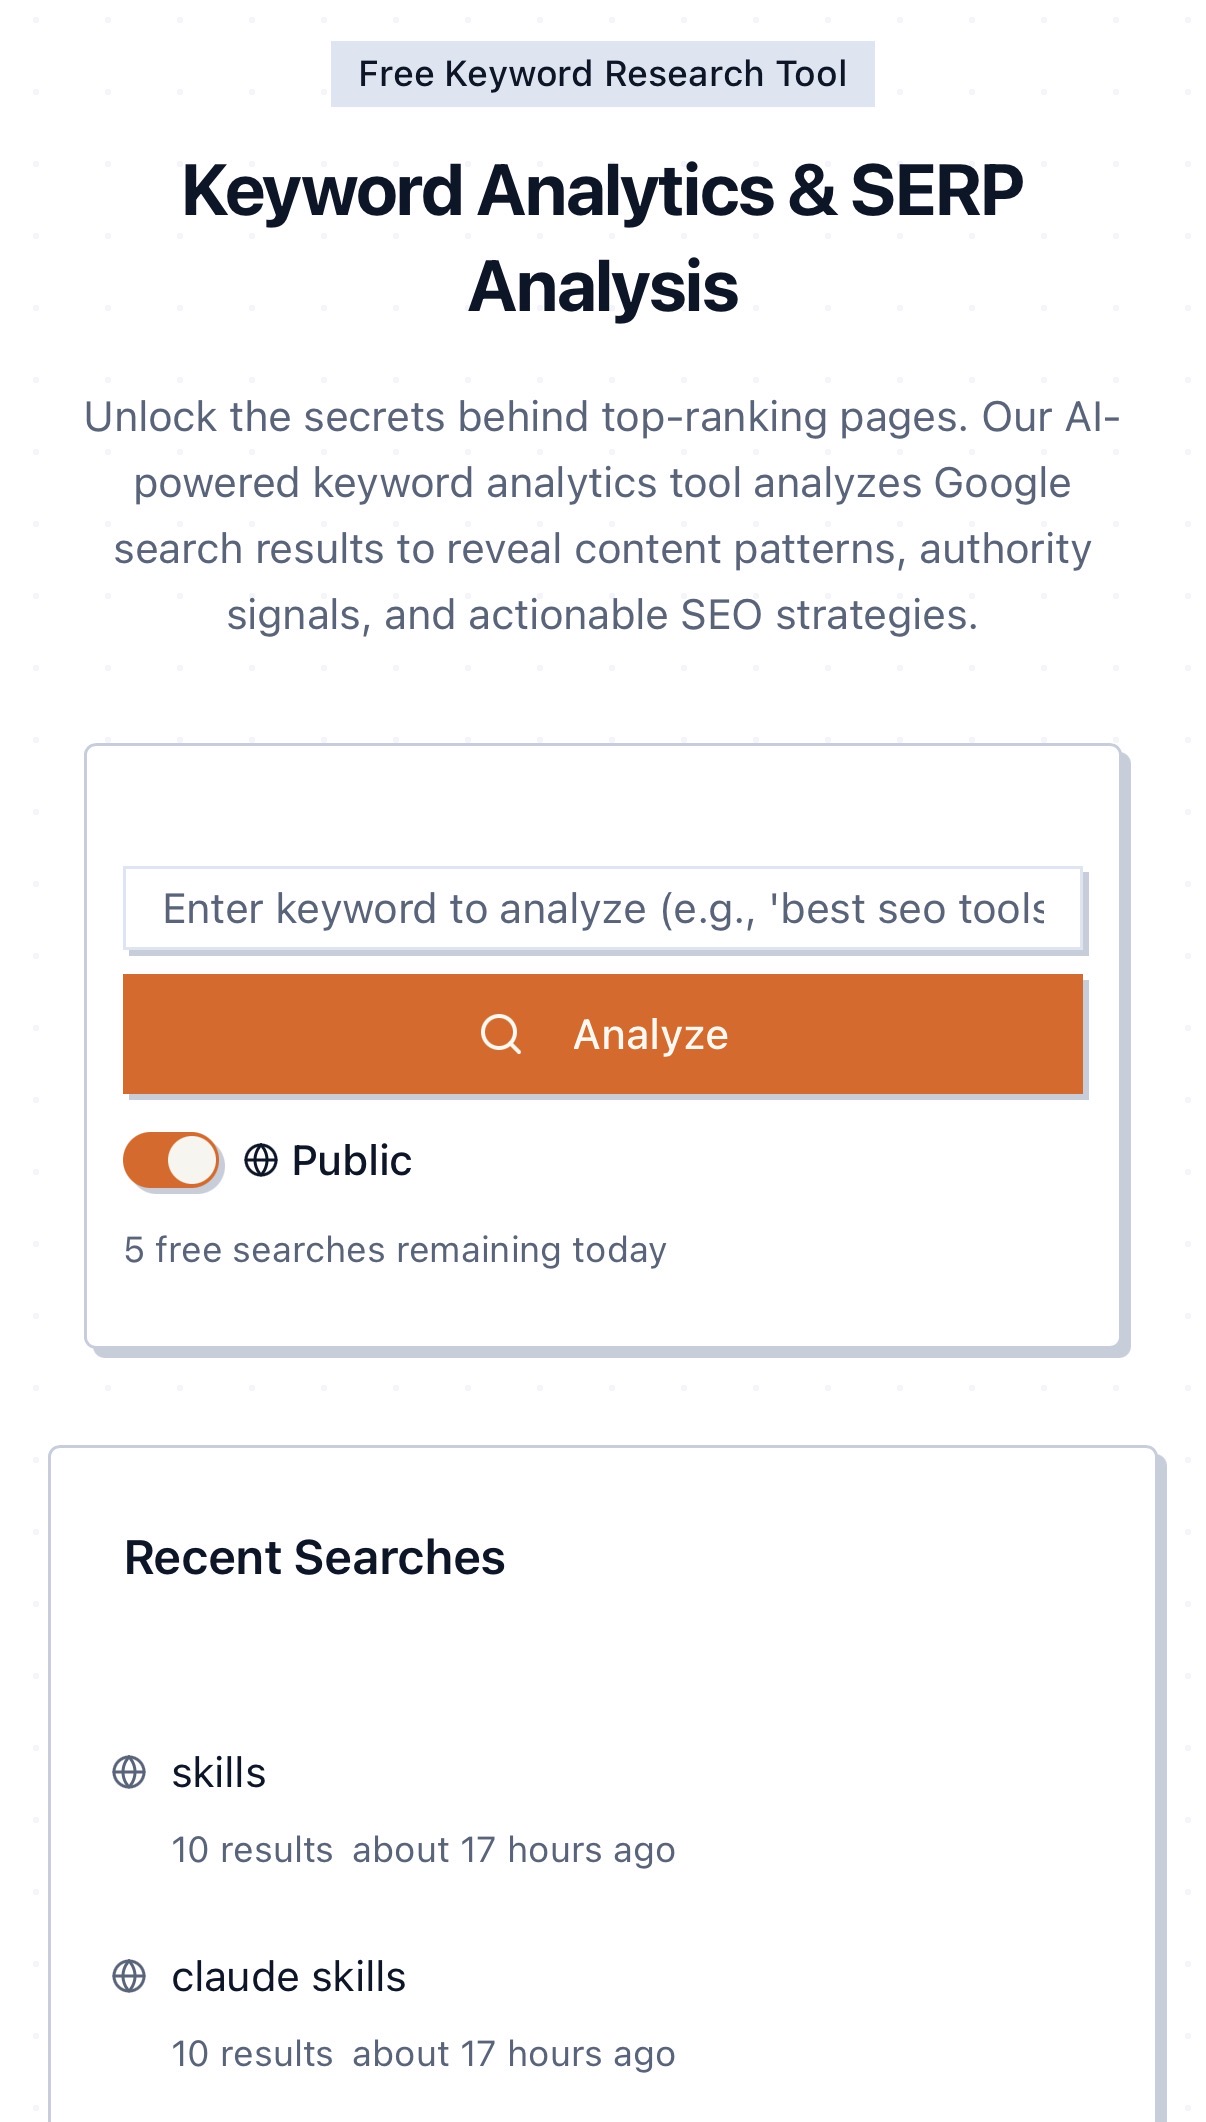The height and width of the screenshot is (2122, 1206).
Task: Click '10 results' under claude skills entry
Action: point(252,2054)
